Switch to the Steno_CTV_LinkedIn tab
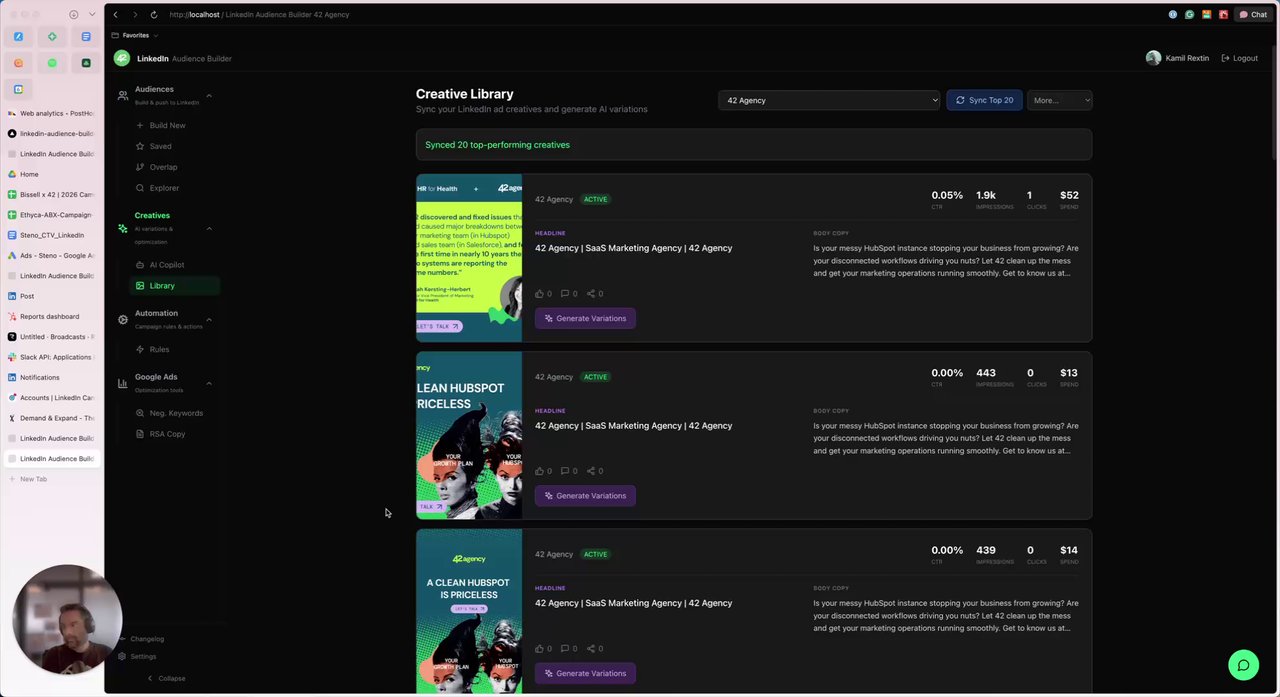The height and width of the screenshot is (697, 1280). 50,235
